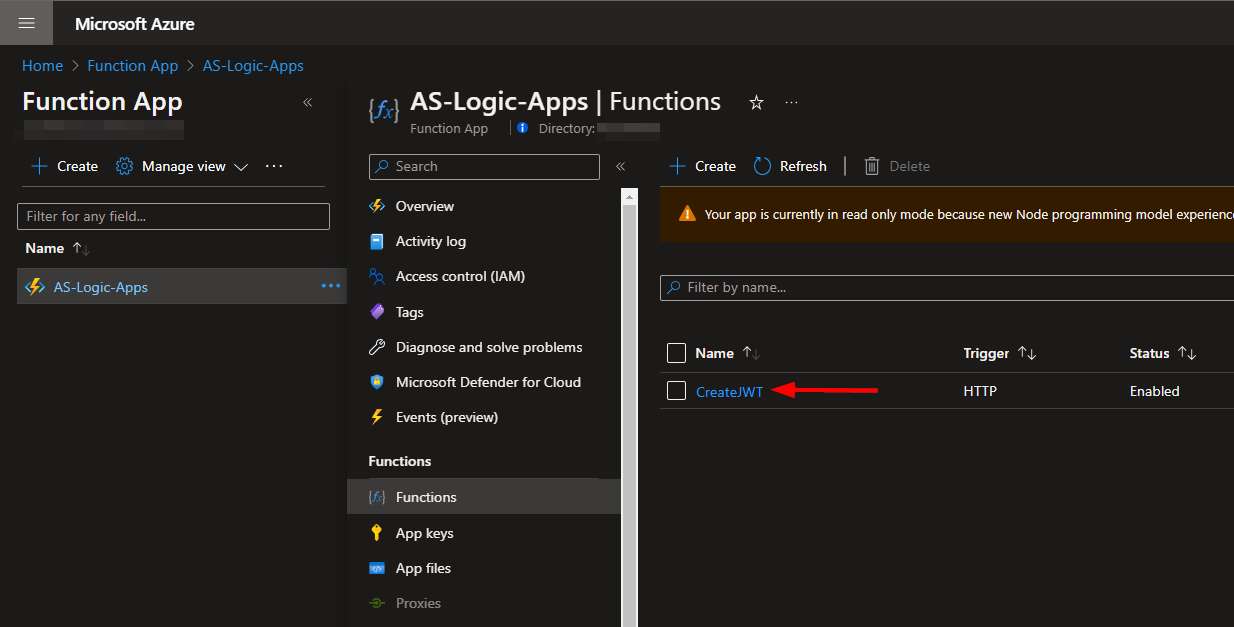Click the Activity log notebook icon
Viewport: 1234px width, 627px height.
pyautogui.click(x=377, y=241)
